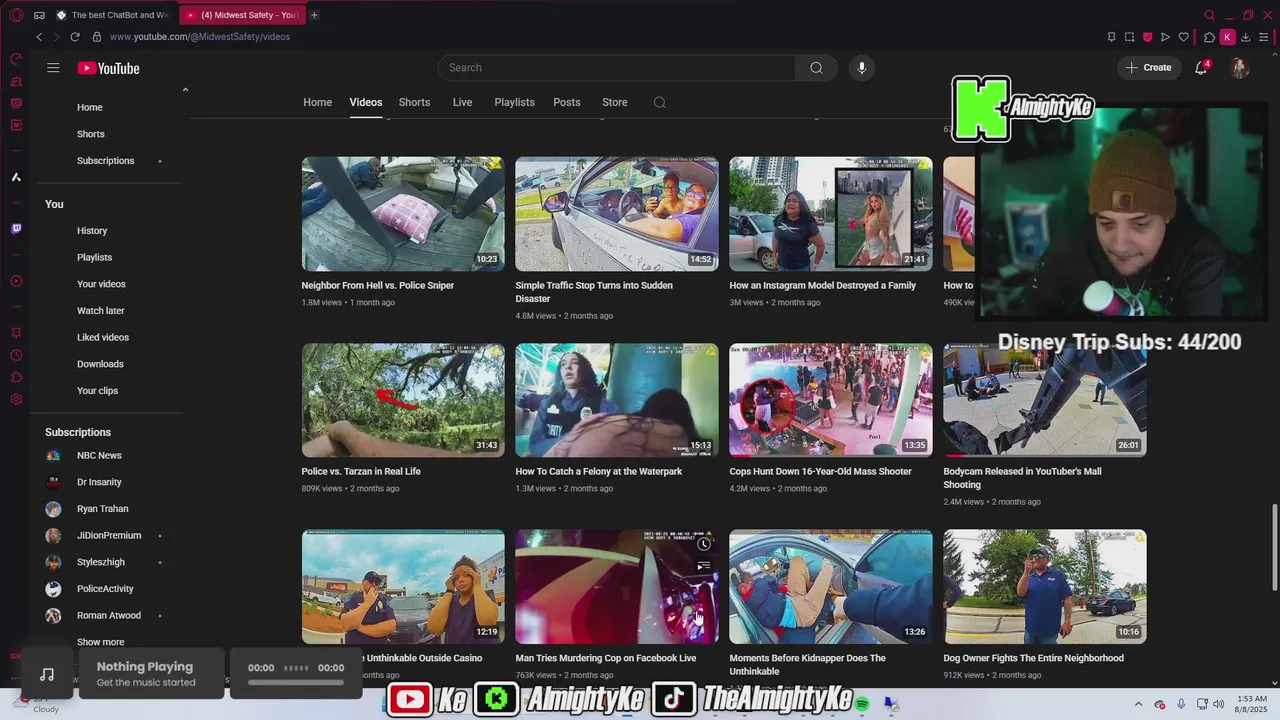The image size is (1280, 720).
Task: Click the search magnifier button
Action: pyautogui.click(x=816, y=68)
